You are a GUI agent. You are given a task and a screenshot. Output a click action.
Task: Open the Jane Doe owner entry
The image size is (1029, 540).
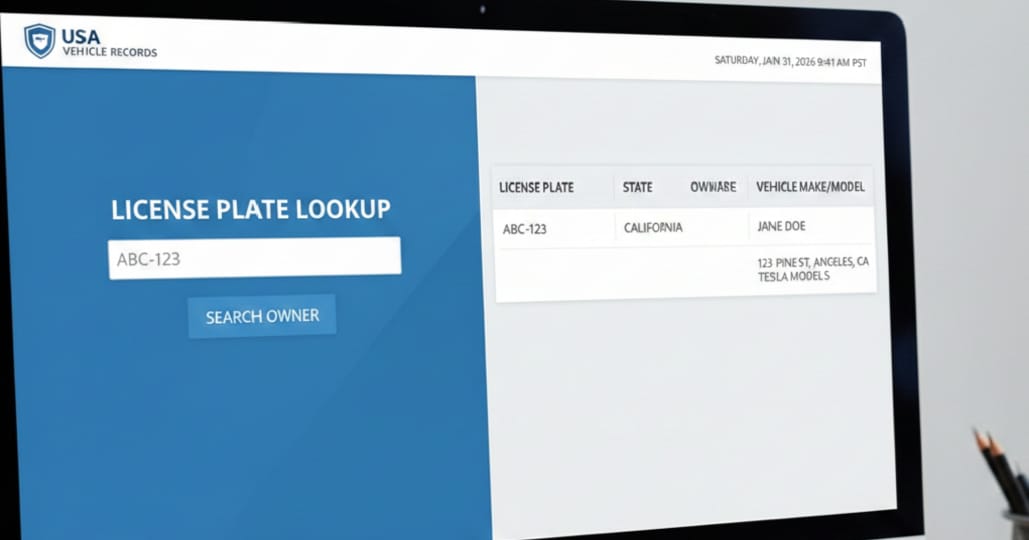pos(782,227)
